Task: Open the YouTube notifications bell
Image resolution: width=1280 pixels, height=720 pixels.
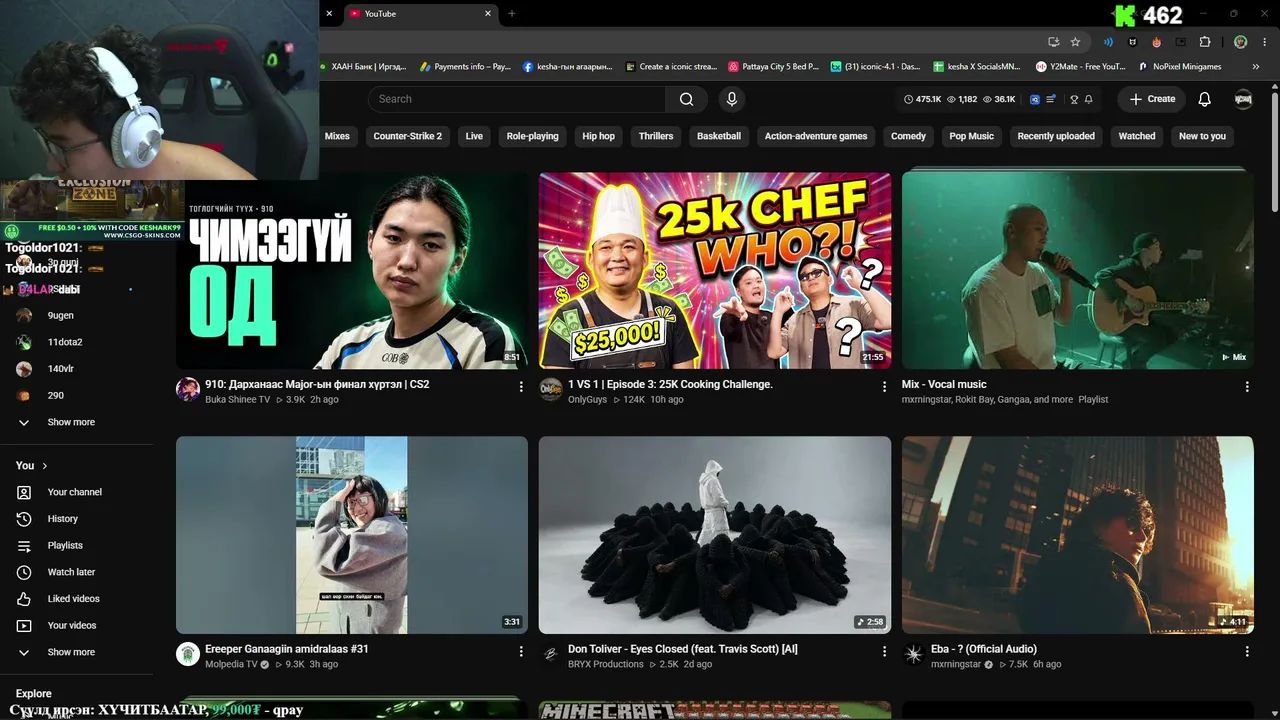Action: click(x=1204, y=99)
